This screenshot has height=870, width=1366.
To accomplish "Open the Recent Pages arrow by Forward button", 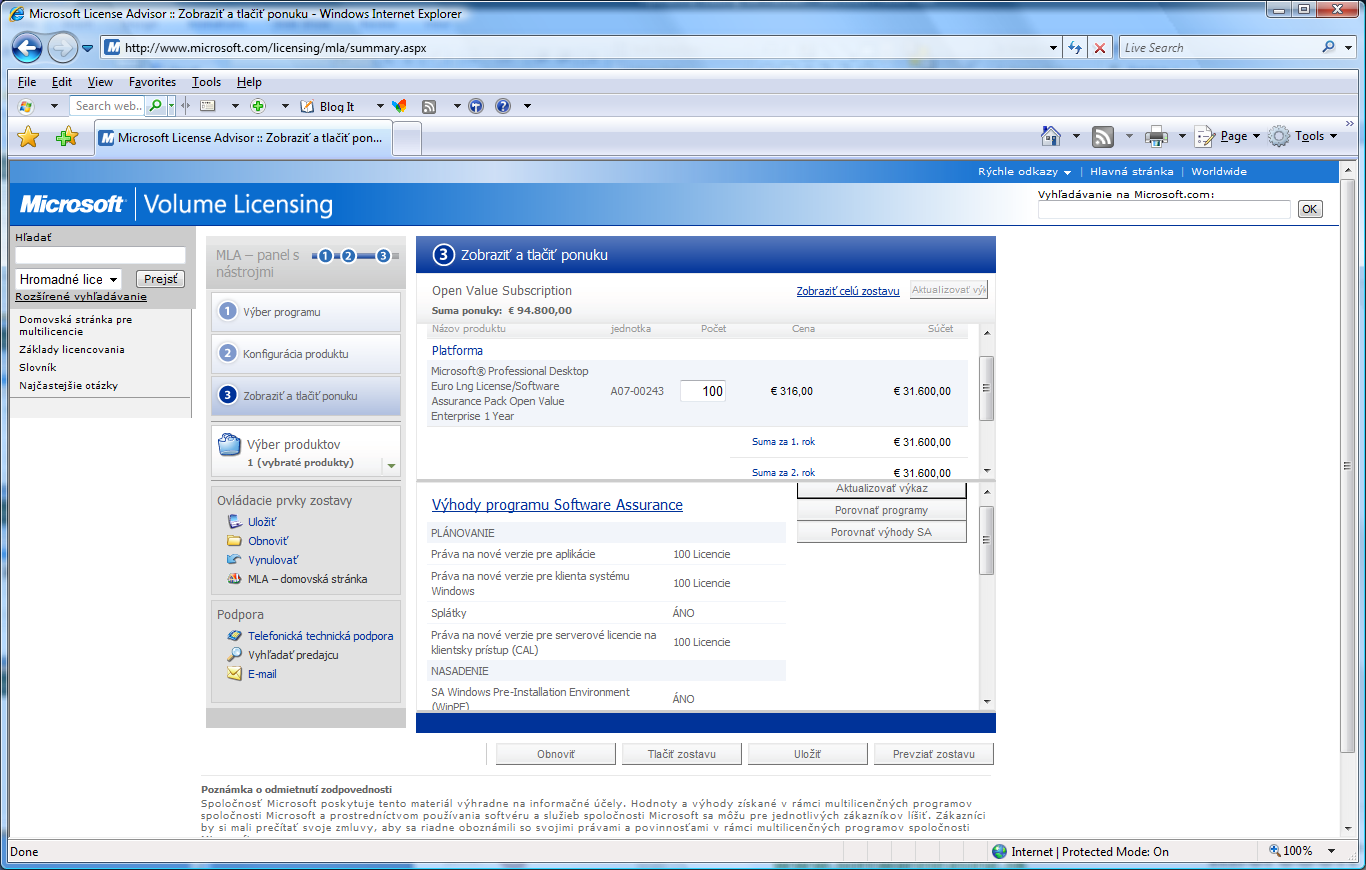I will tap(87, 48).
